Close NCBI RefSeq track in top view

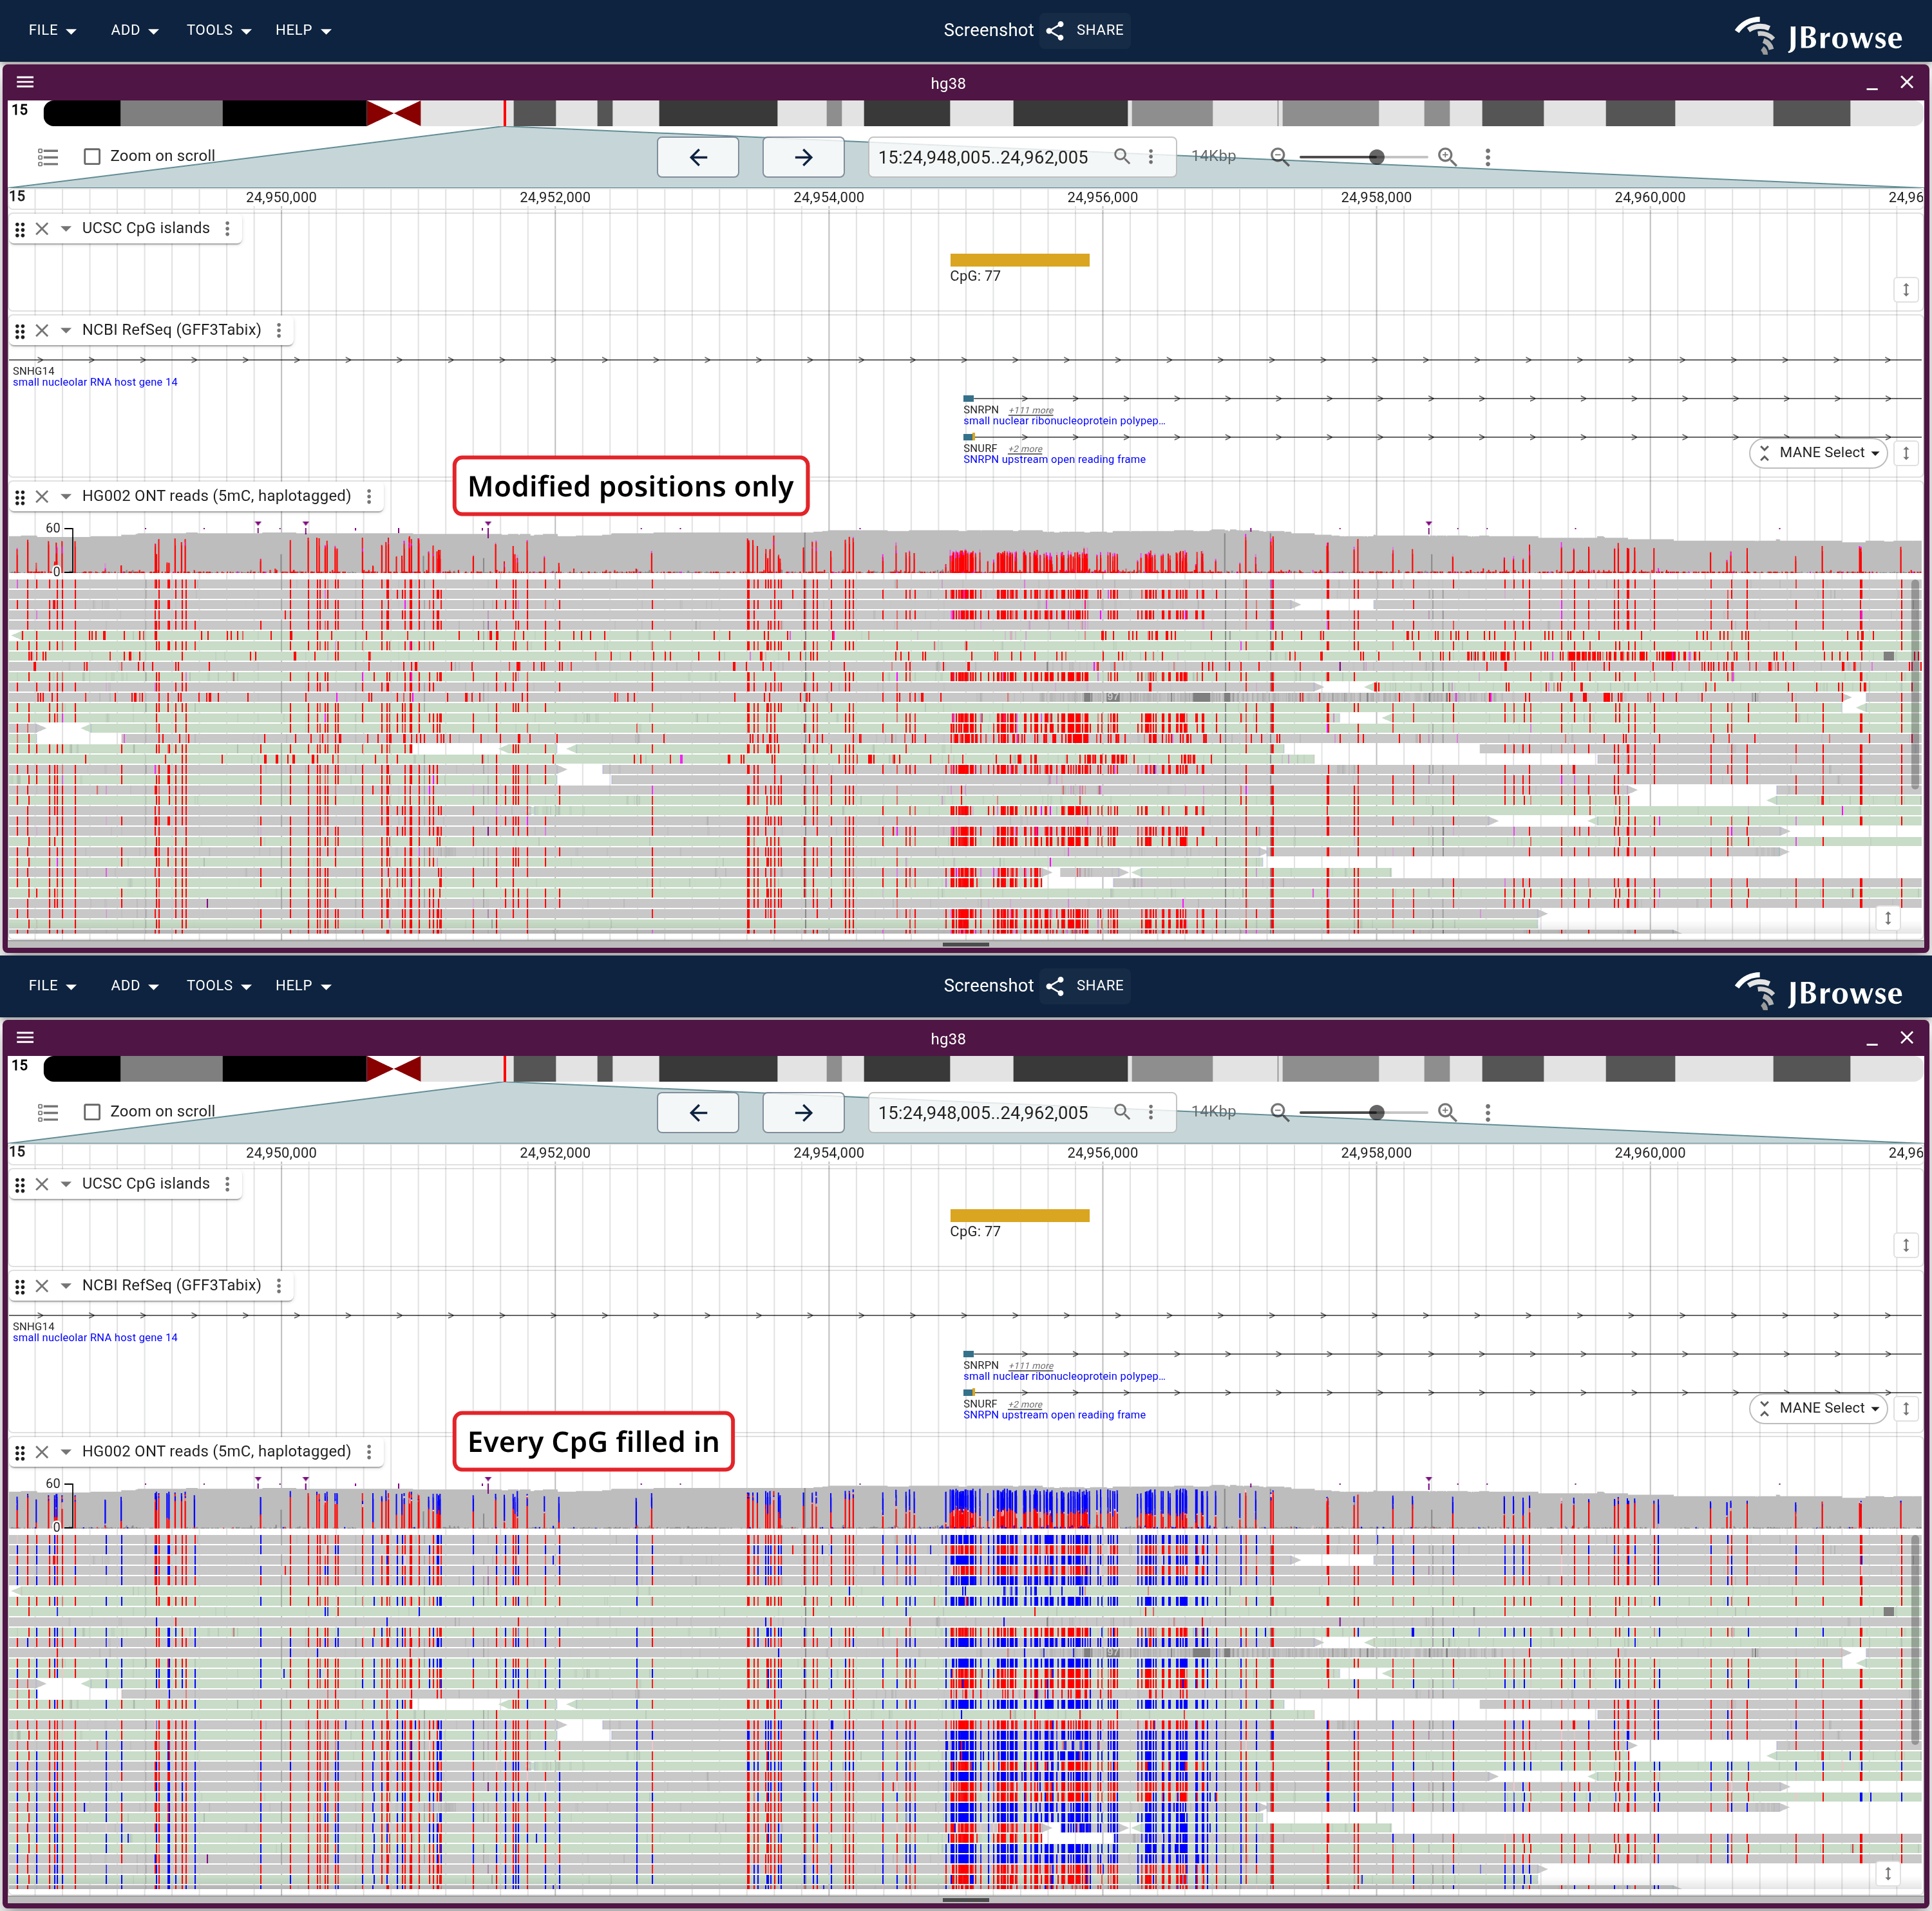point(42,330)
